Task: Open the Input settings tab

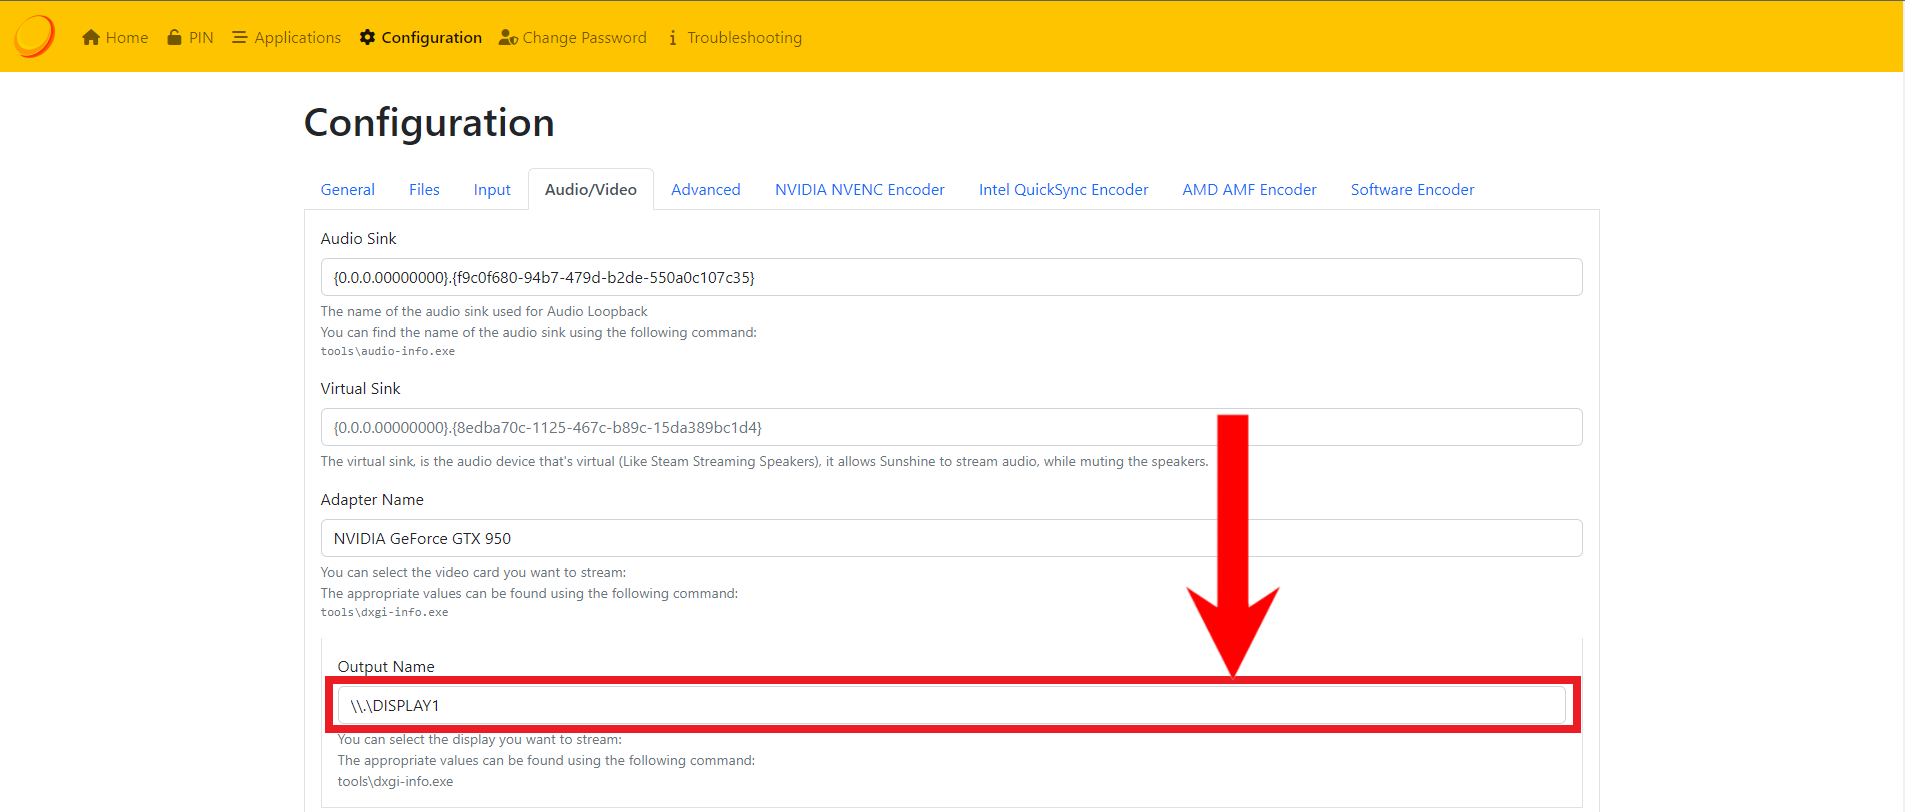Action: tap(492, 190)
